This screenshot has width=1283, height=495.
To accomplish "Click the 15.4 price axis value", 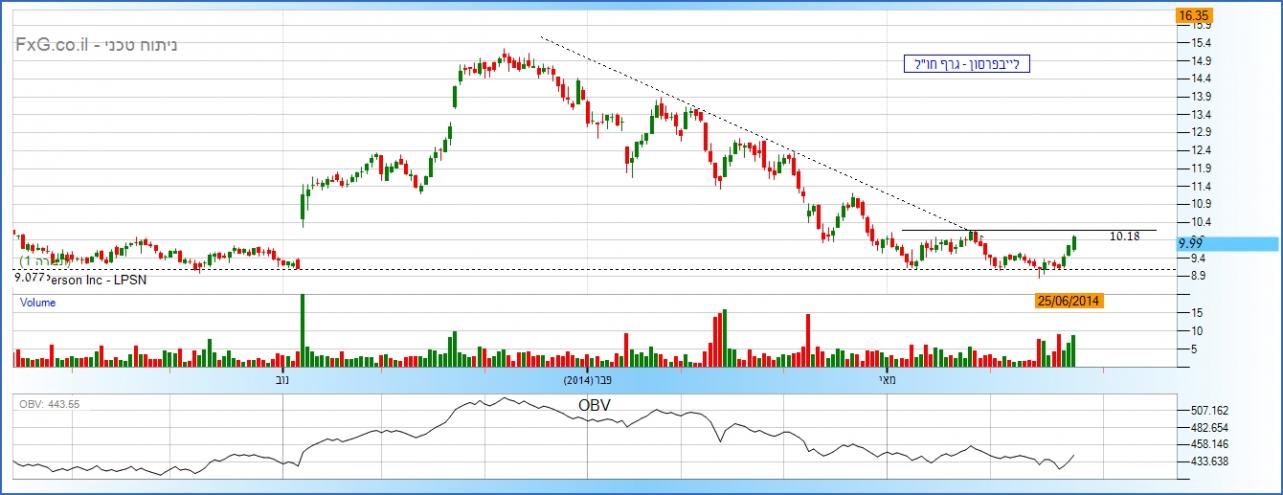I will tap(1201, 43).
